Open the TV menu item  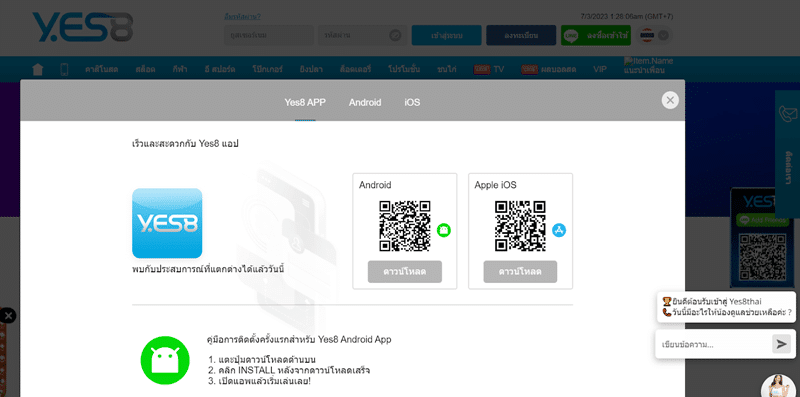point(489,69)
